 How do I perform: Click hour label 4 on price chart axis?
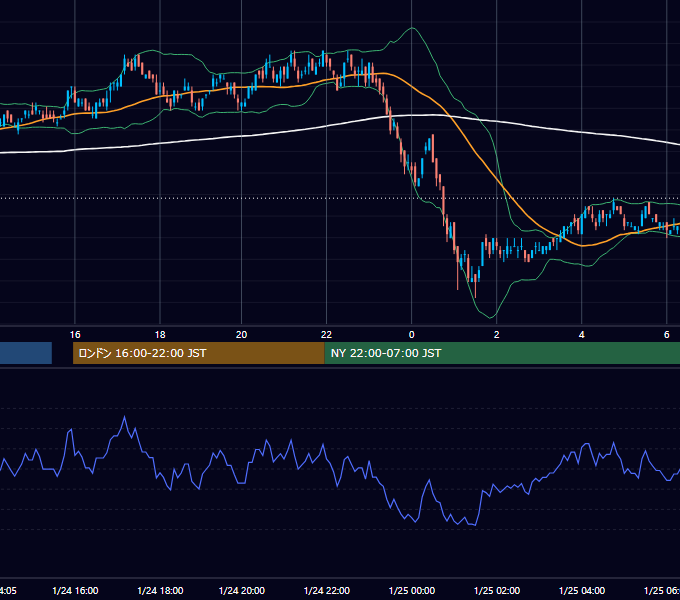point(582,334)
